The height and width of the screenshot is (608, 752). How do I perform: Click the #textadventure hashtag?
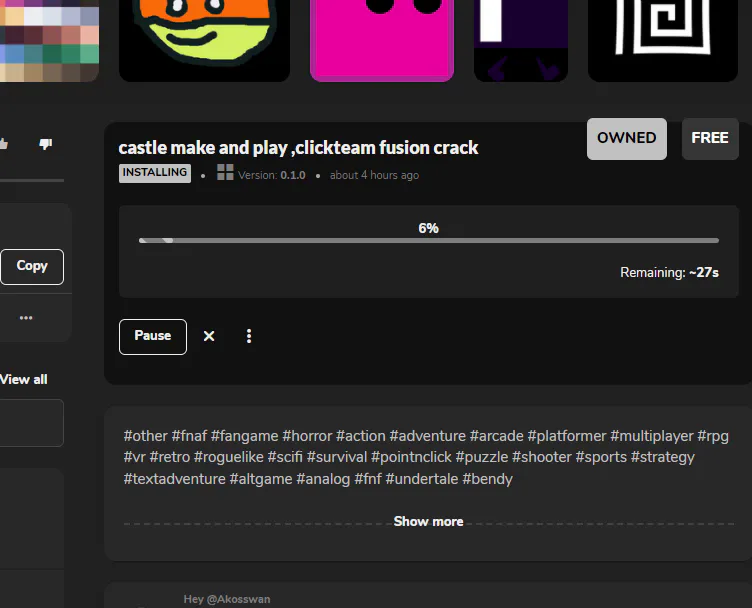[175, 479]
